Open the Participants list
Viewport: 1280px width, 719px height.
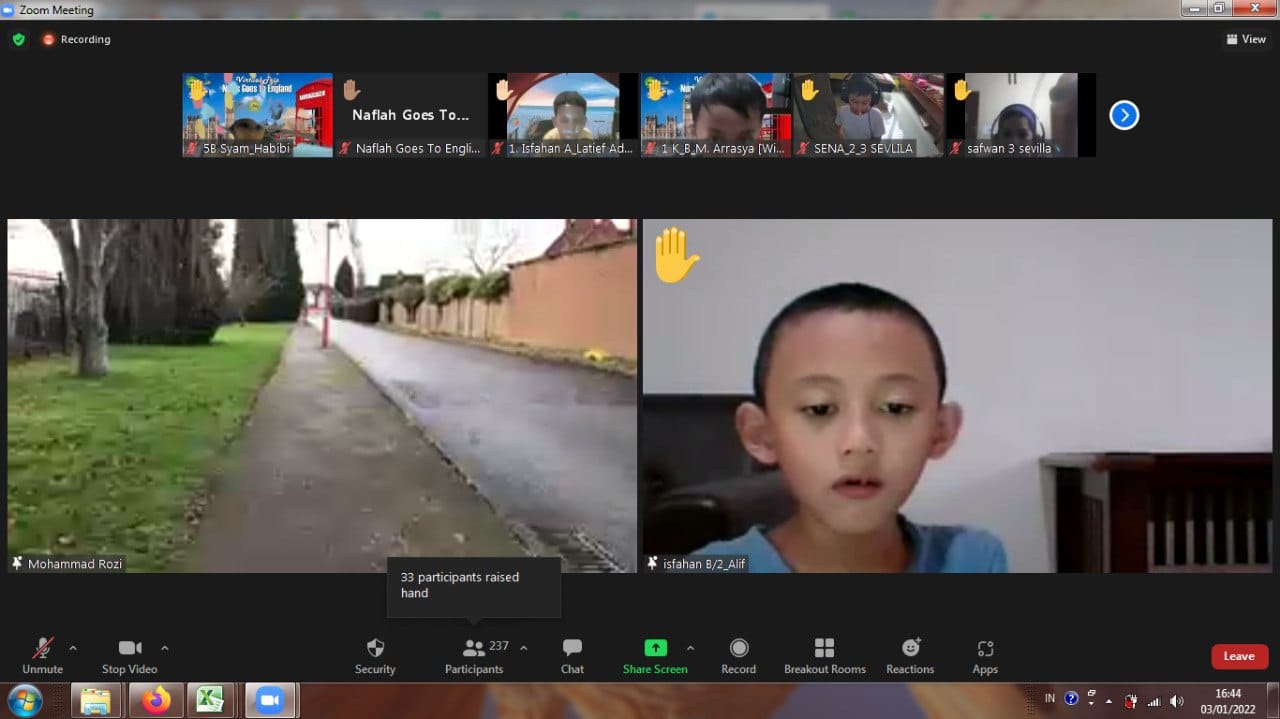[x=474, y=655]
